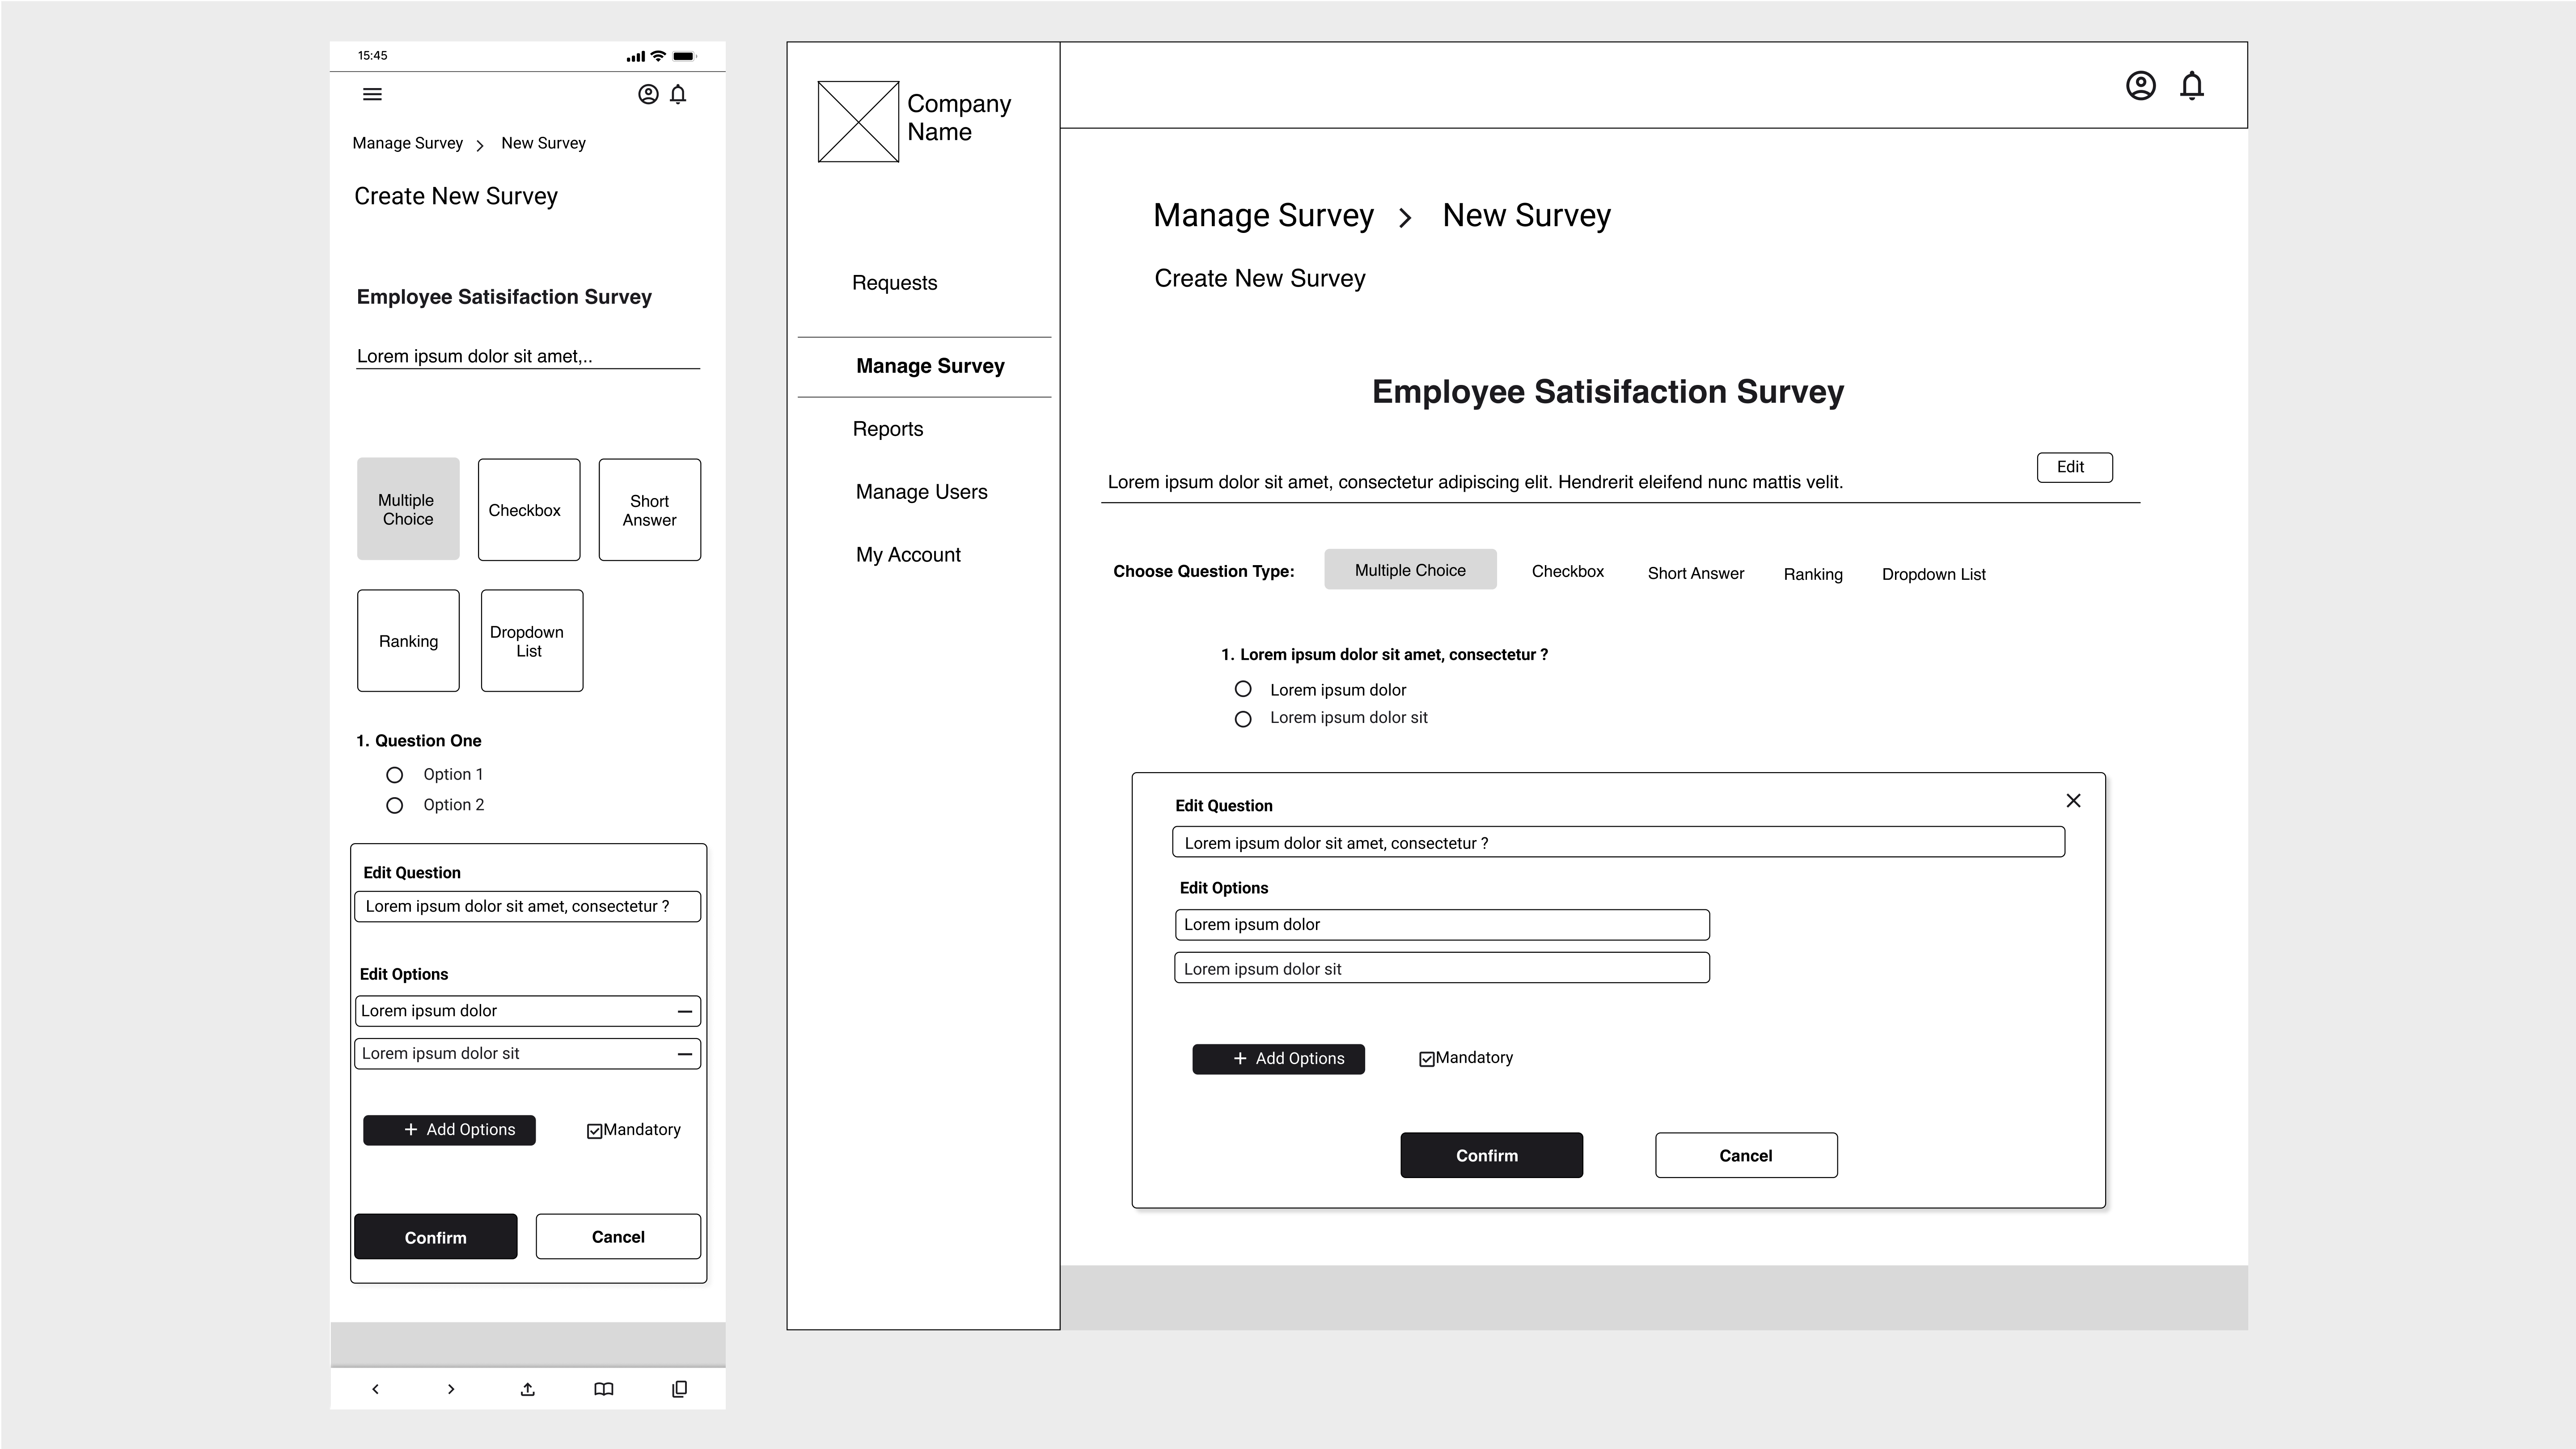This screenshot has height=1449, width=2576.
Task: Select mobile Dropdown List question type
Action: [532, 641]
